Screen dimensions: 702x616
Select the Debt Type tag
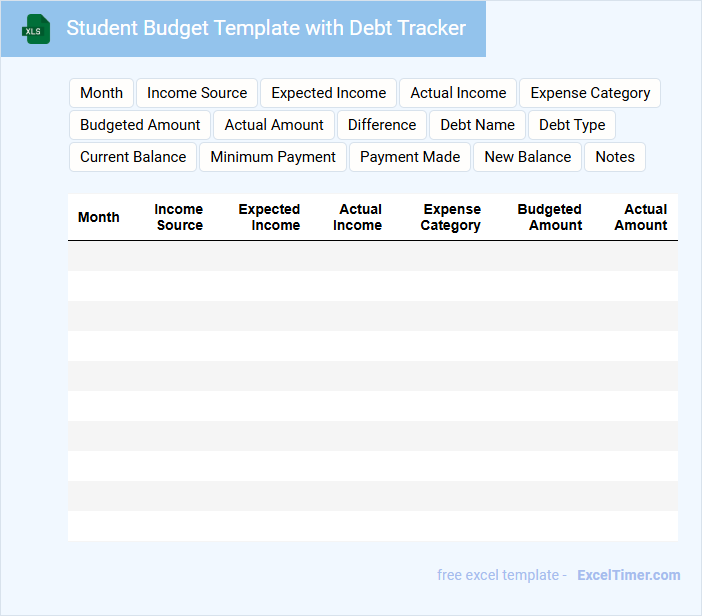(572, 125)
